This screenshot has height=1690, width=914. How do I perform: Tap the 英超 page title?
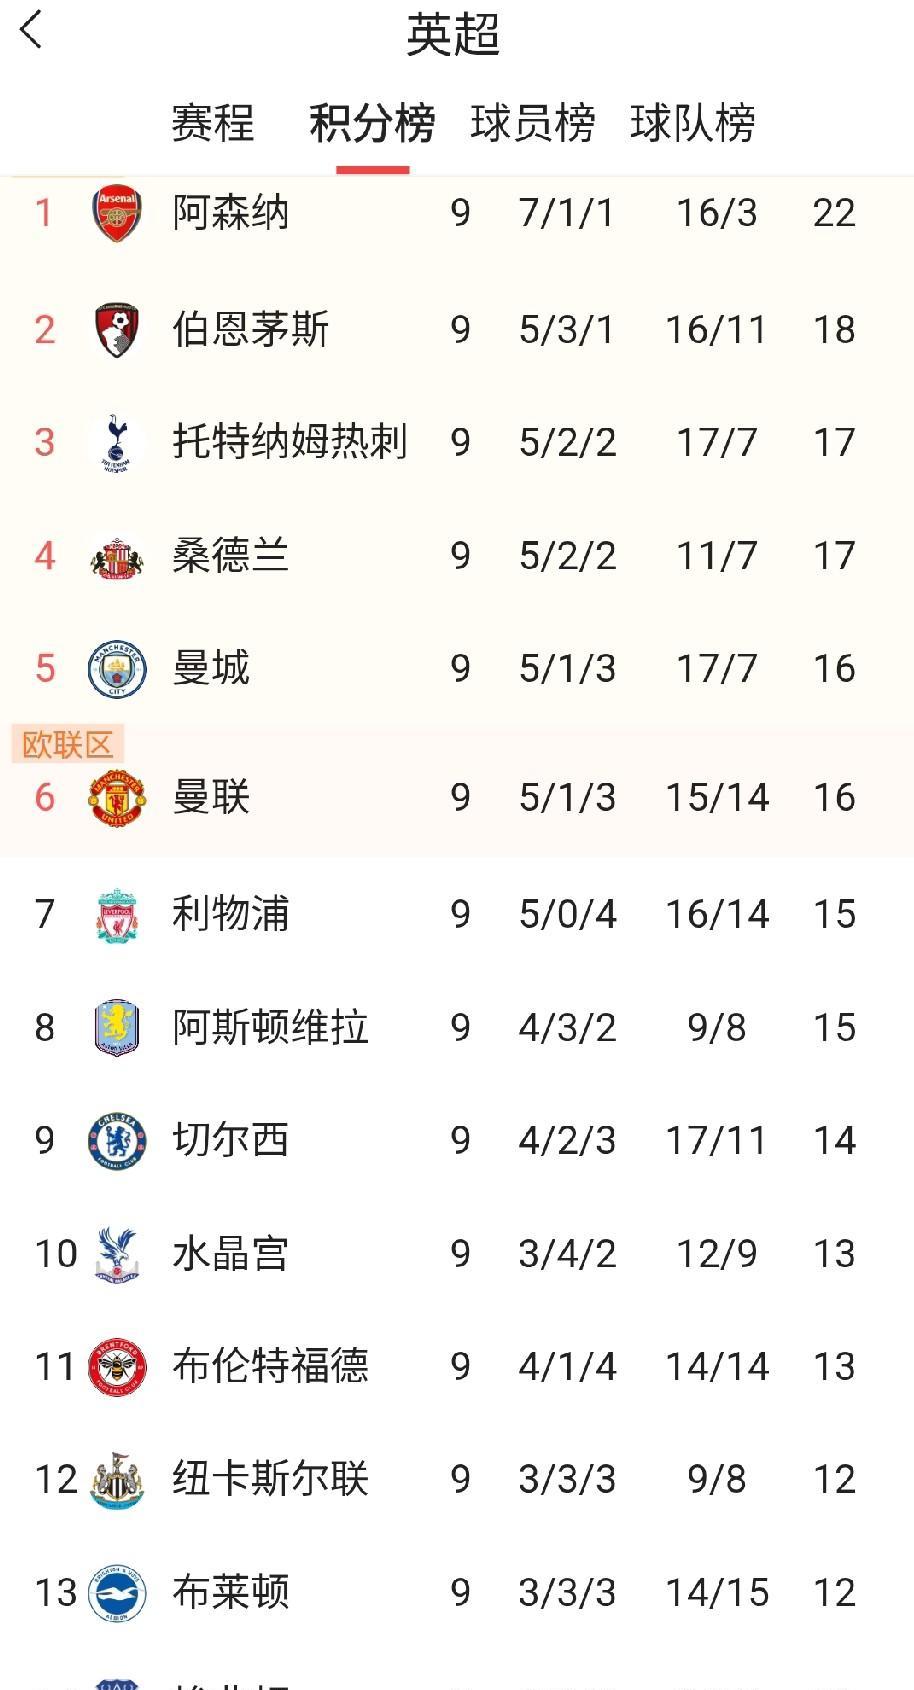pos(453,35)
